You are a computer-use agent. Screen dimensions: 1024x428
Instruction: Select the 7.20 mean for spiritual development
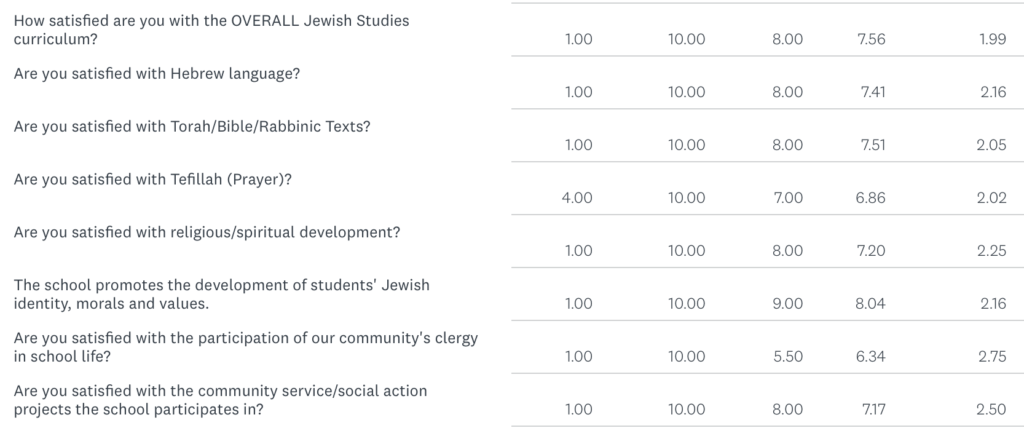click(871, 251)
